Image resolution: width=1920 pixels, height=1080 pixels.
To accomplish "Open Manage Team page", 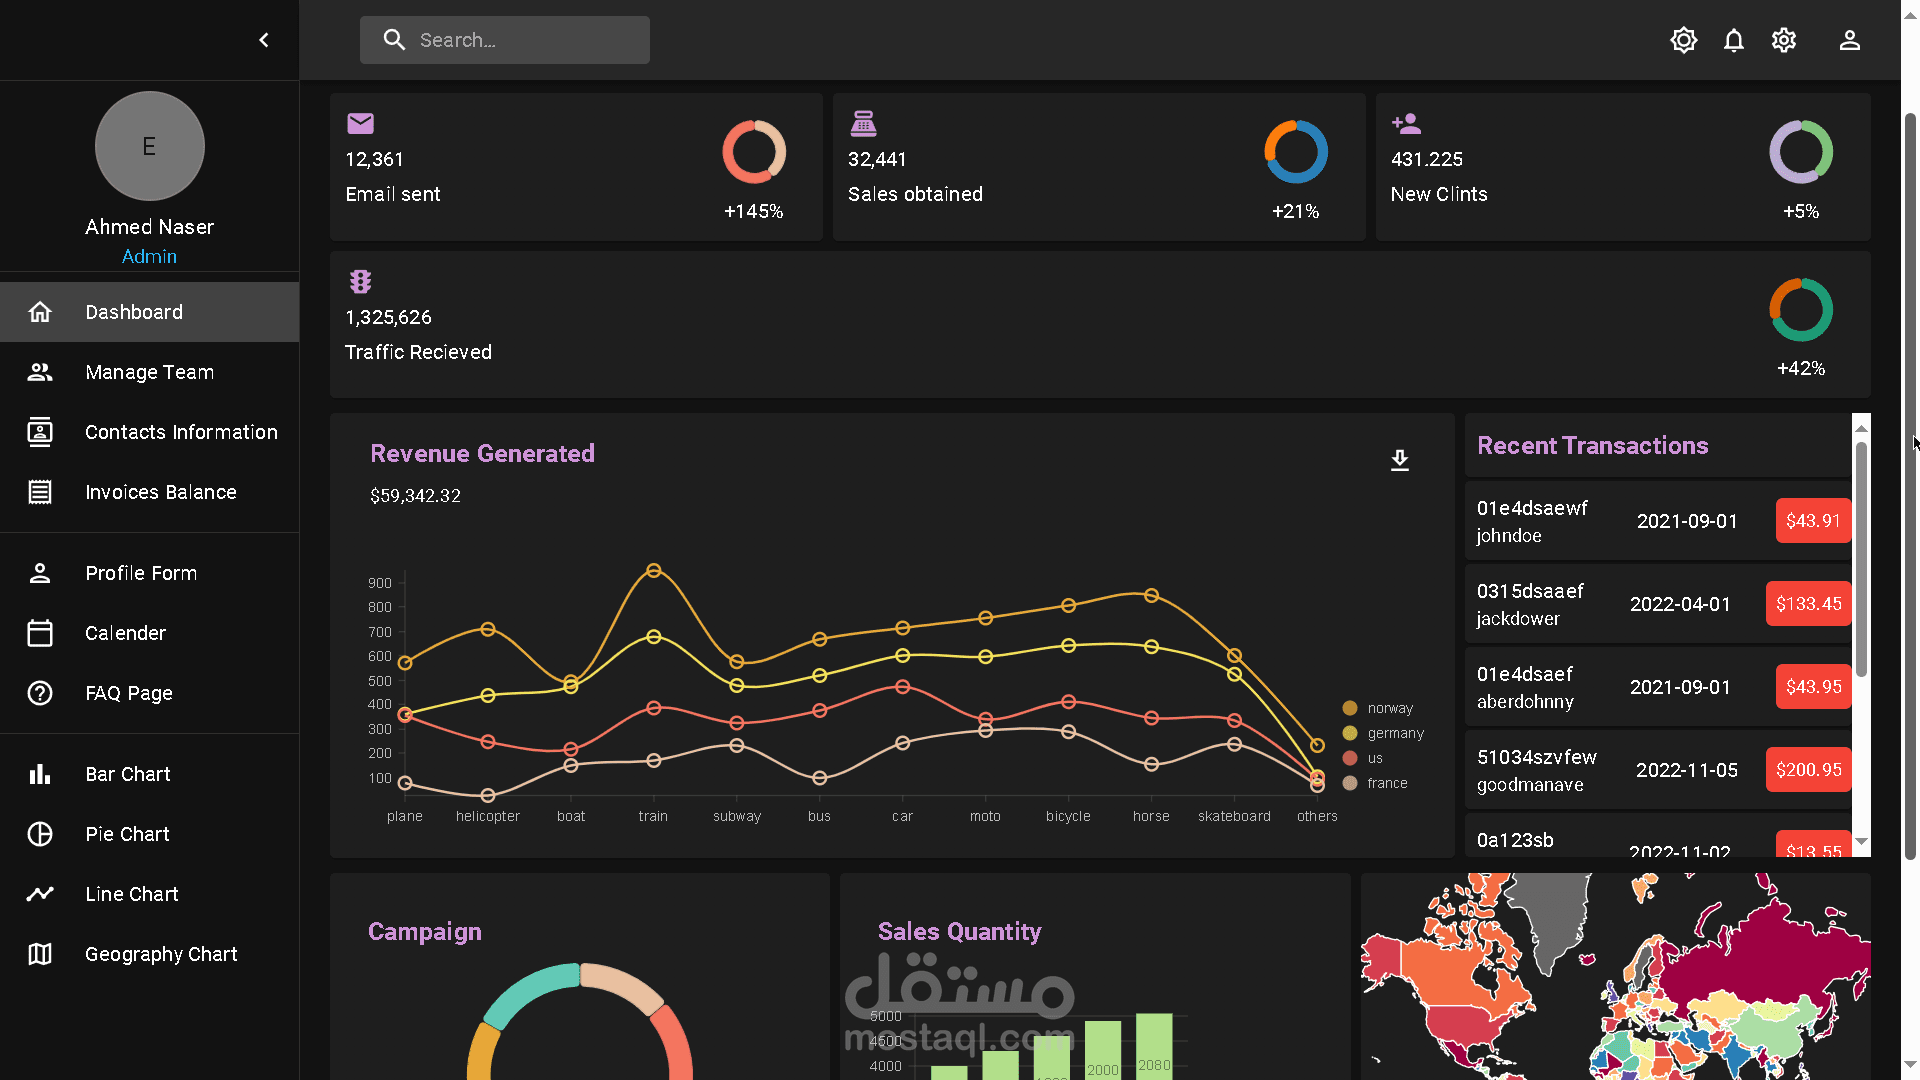I will 150,372.
